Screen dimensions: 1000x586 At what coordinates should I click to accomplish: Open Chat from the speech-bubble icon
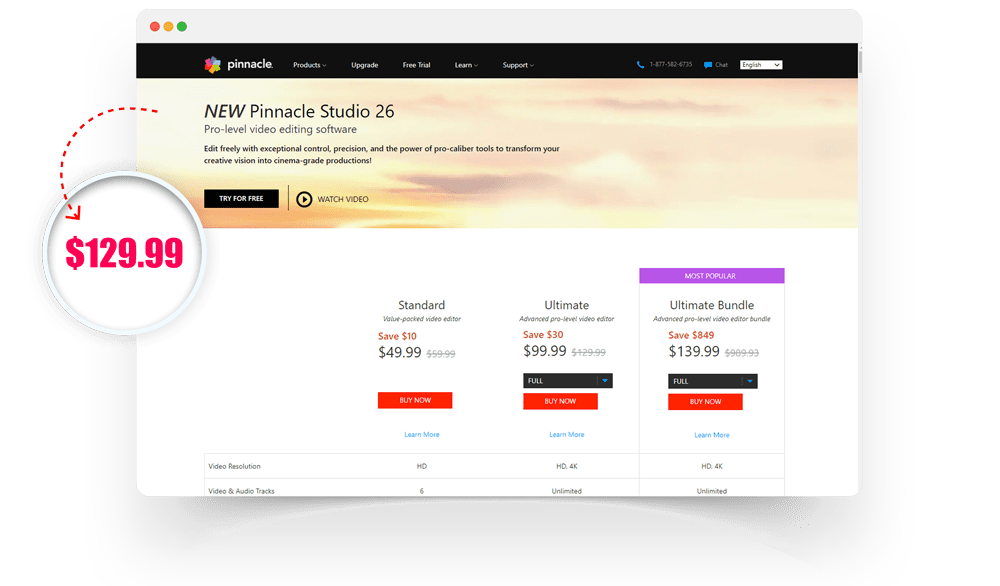click(708, 65)
